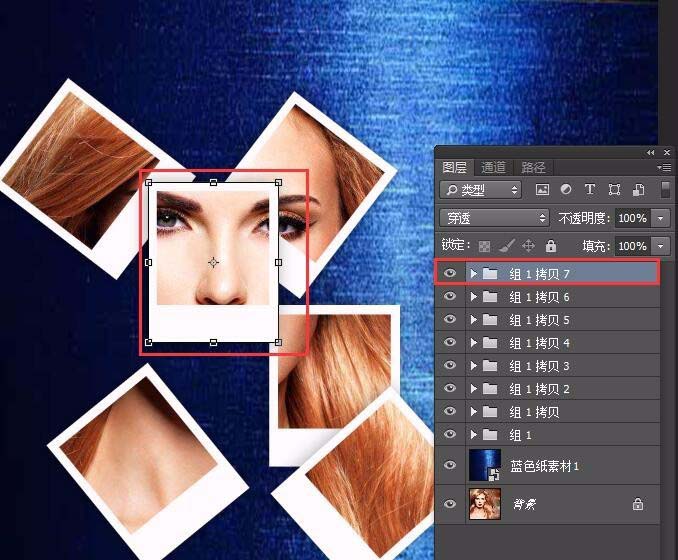Filter layers by pixel image icon
678x560 pixels.
pyautogui.click(x=542, y=189)
